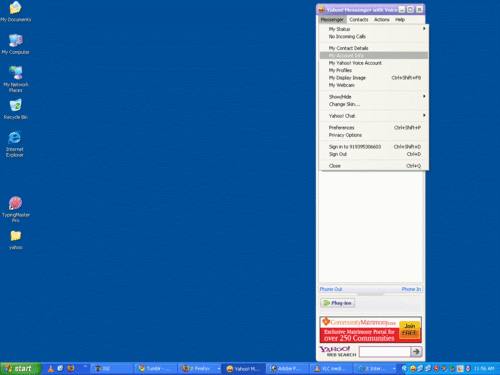Open the Help menu

(x=400, y=20)
